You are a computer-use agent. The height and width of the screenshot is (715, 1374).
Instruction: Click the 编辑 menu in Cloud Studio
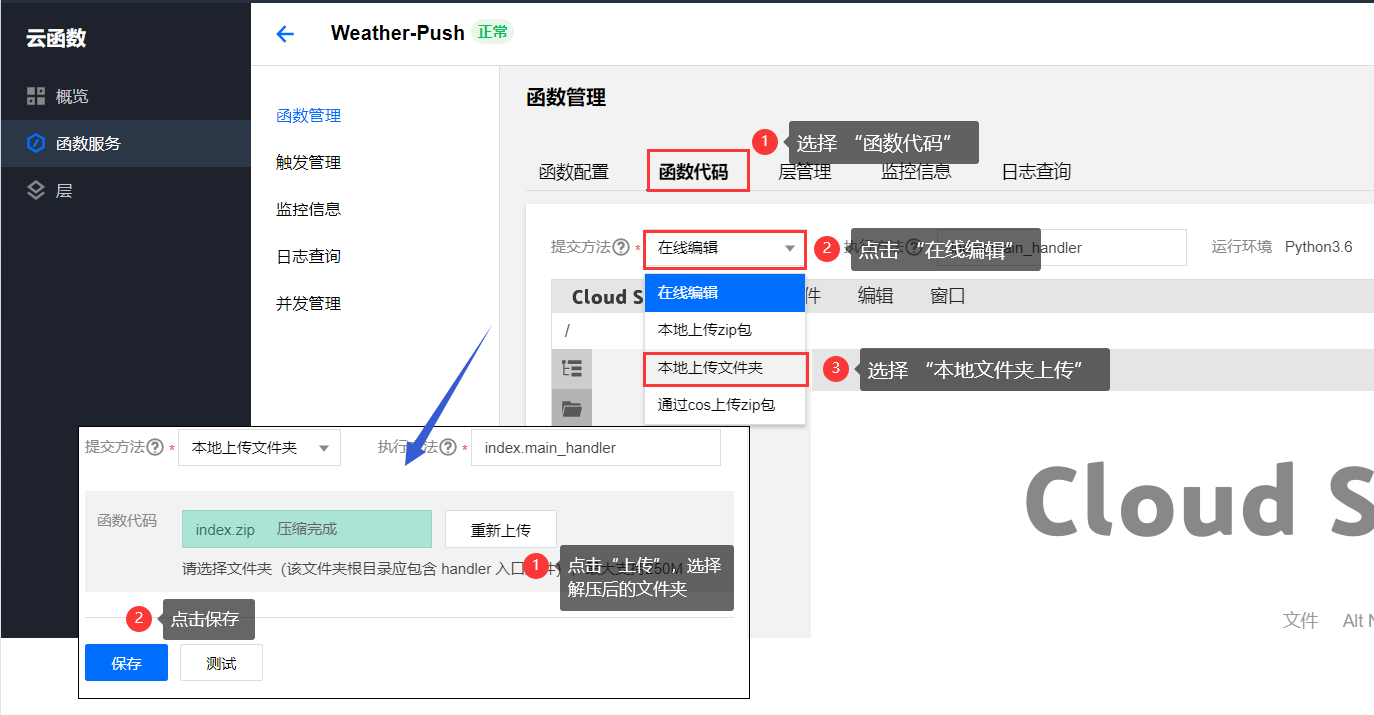click(x=875, y=296)
